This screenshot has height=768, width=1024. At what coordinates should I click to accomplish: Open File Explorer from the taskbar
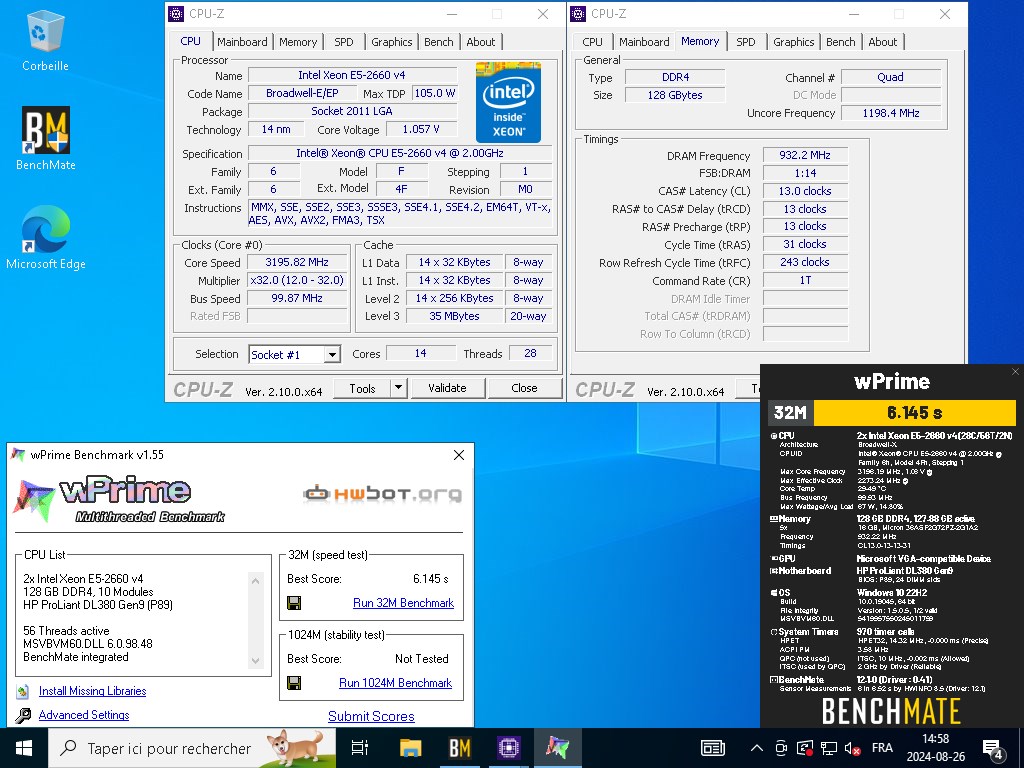tap(411, 748)
